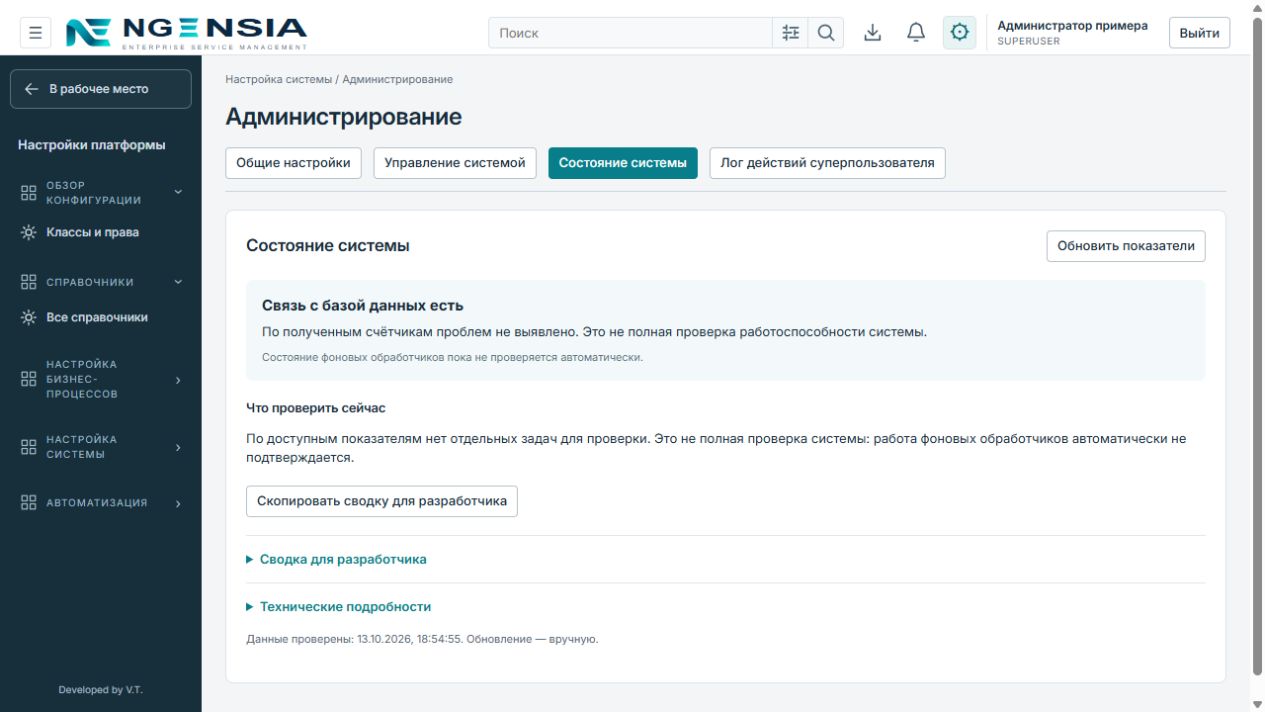
Task: Click the SUPERUSER role label
Action: (x=1029, y=42)
